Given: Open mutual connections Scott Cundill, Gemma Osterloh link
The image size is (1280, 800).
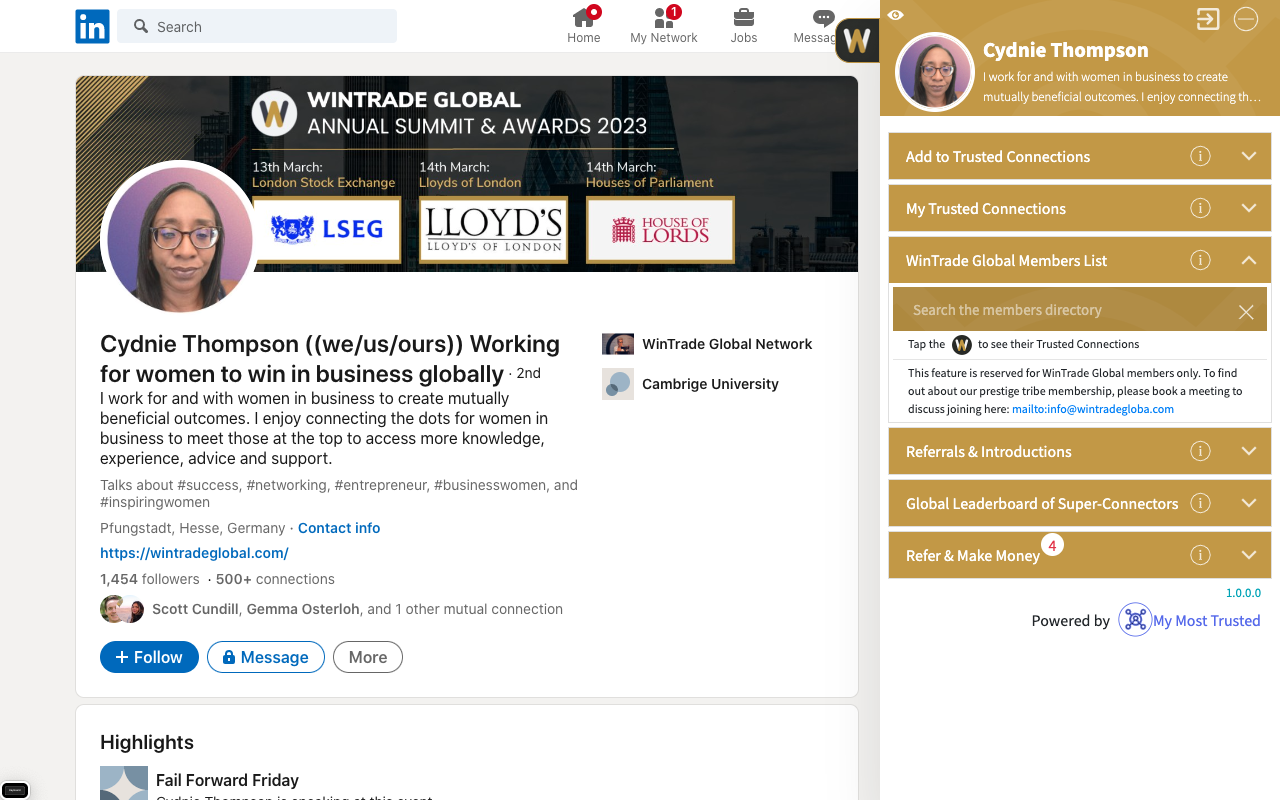Looking at the screenshot, I should click(x=357, y=609).
